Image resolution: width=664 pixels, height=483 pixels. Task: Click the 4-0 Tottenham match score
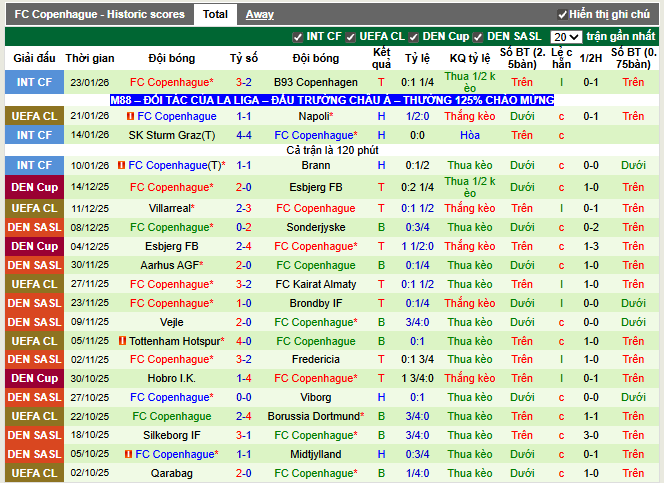[243, 341]
